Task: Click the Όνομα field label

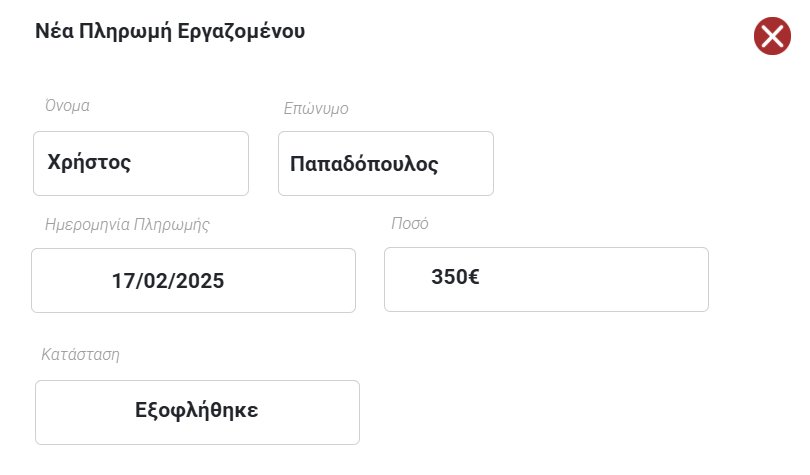Action: [x=68, y=105]
